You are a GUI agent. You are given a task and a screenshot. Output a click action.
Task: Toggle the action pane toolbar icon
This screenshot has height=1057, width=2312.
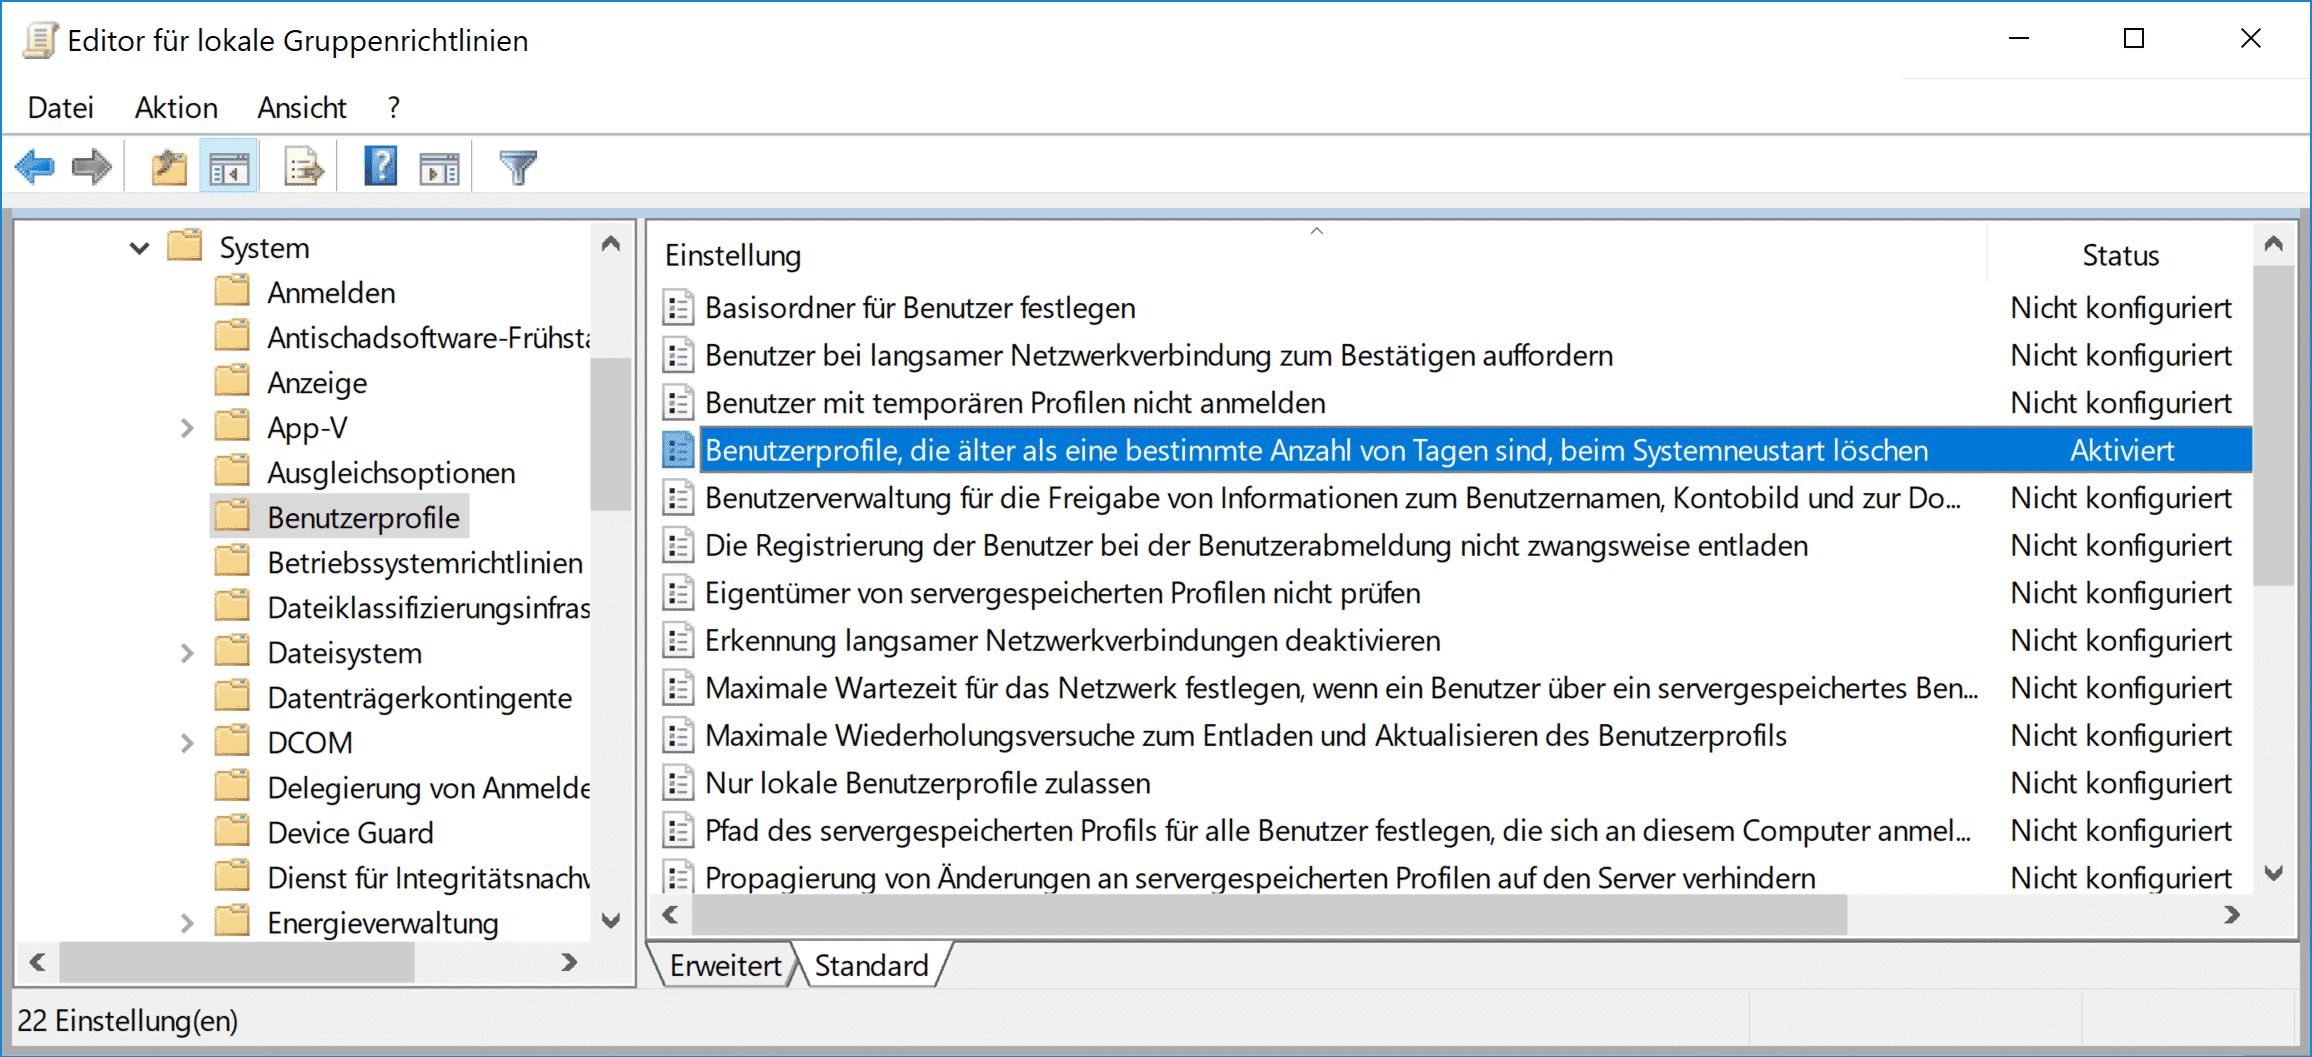439,167
